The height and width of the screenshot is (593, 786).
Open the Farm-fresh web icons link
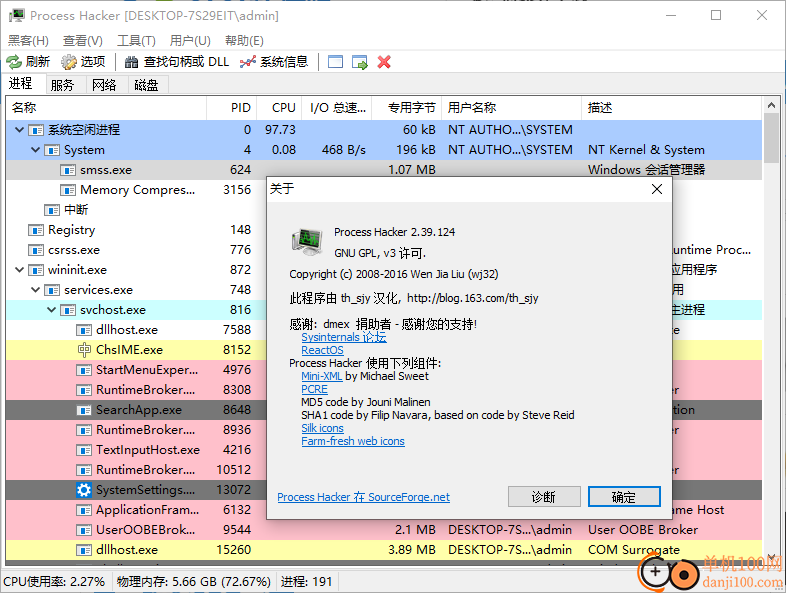pos(353,441)
